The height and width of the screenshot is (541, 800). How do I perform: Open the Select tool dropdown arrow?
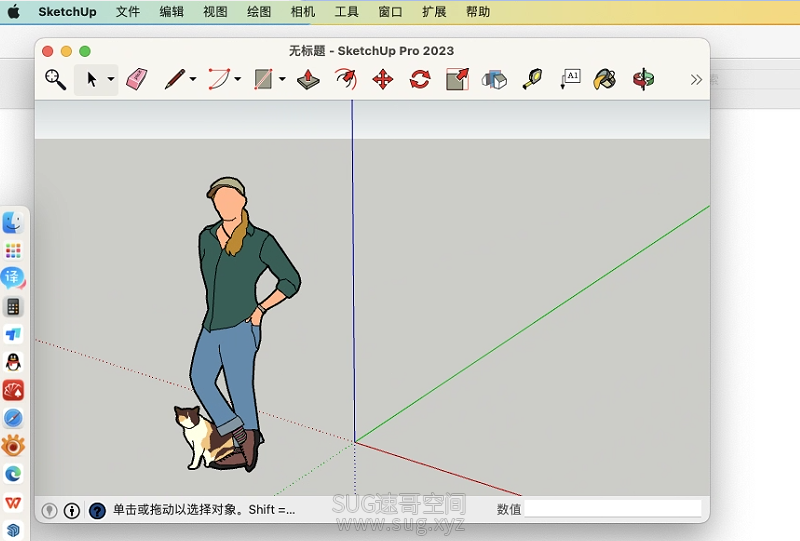[110, 79]
